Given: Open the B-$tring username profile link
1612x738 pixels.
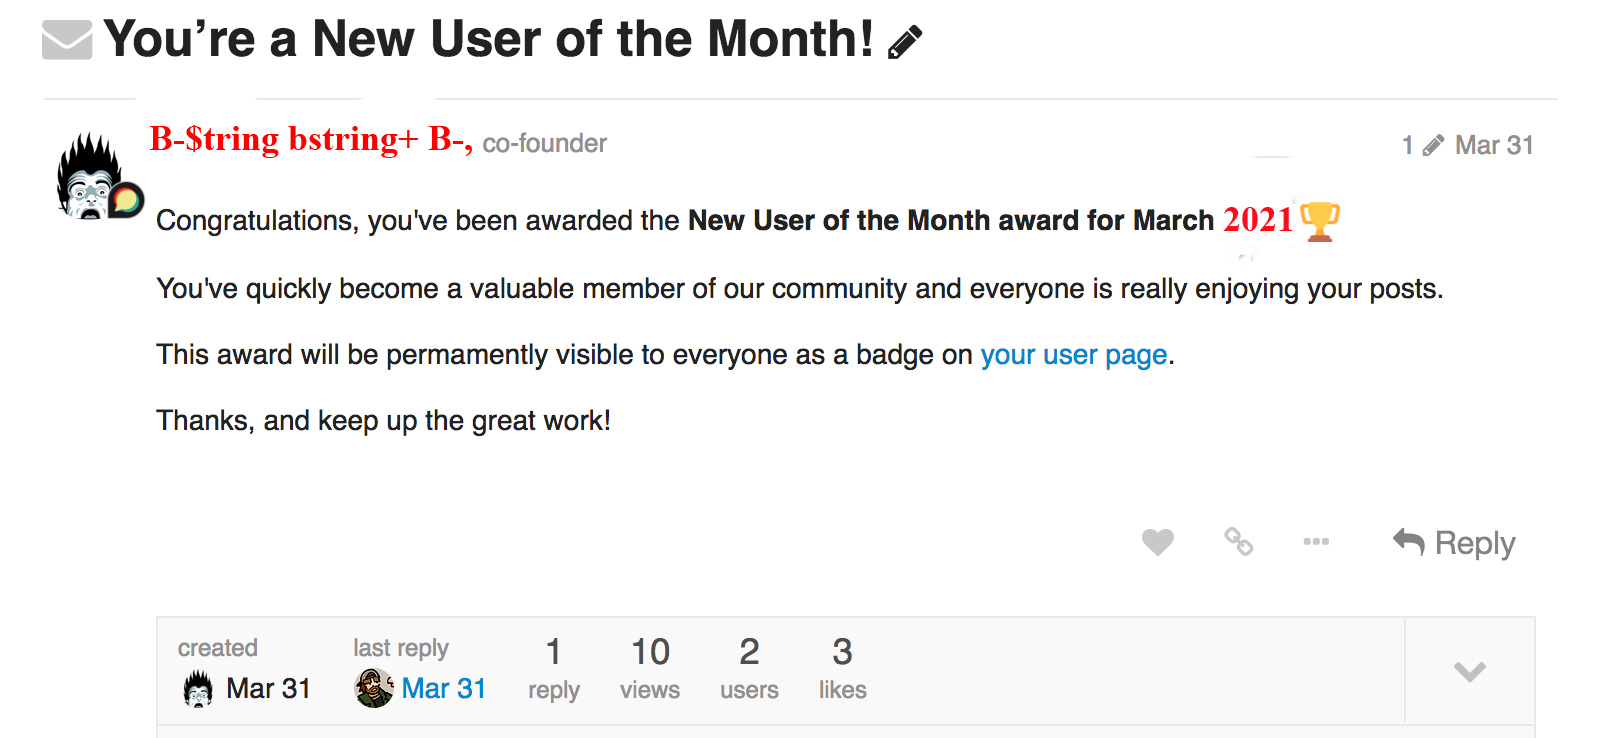Looking at the screenshot, I should tap(310, 139).
